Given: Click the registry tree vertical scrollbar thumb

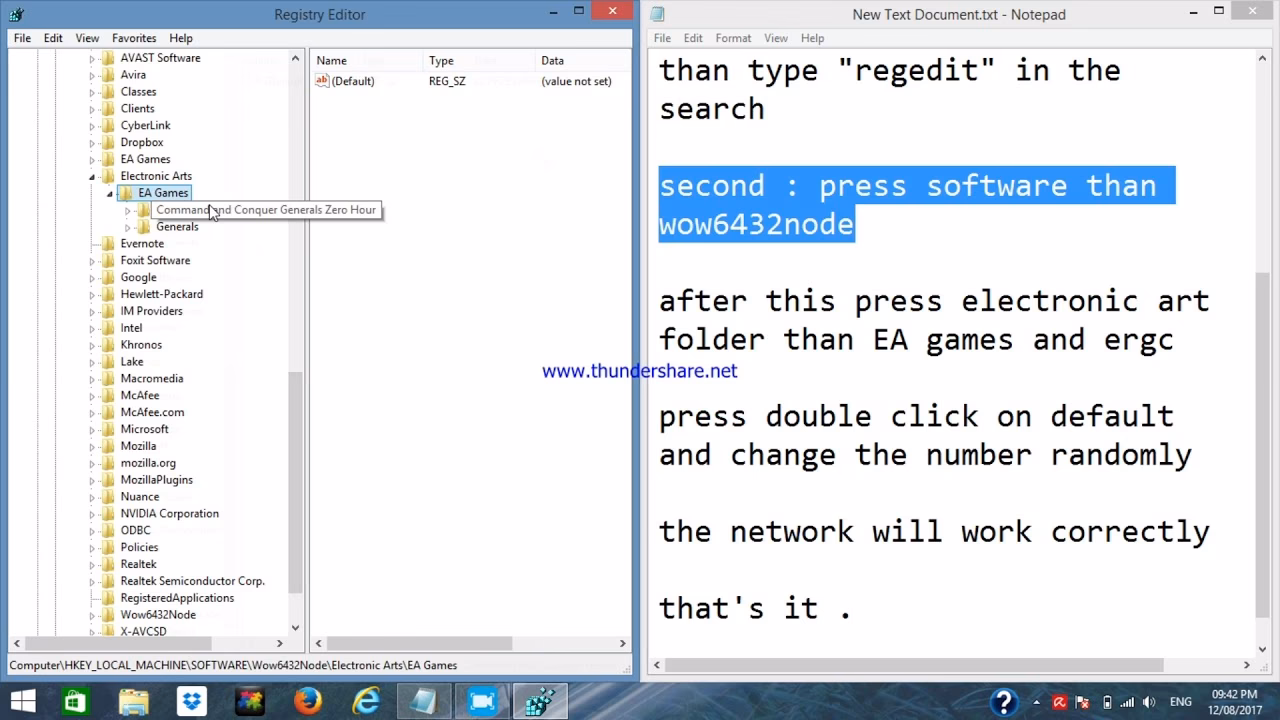Looking at the screenshot, I should click(295, 482).
